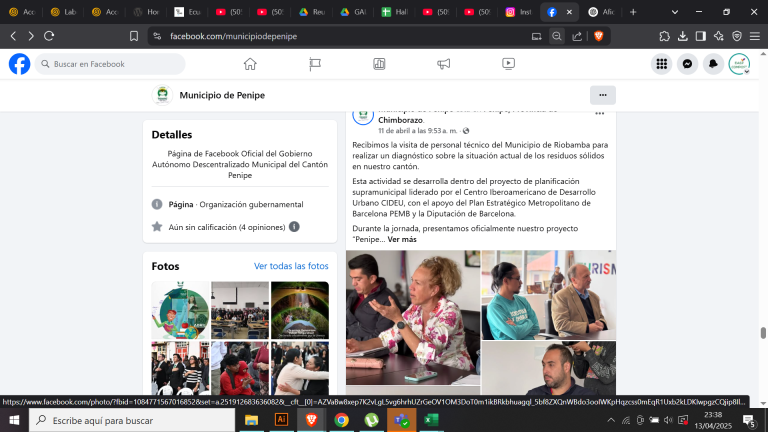Open the child in red jacket photo
Image resolution: width=768 pixels, height=432 pixels.
tap(240, 368)
